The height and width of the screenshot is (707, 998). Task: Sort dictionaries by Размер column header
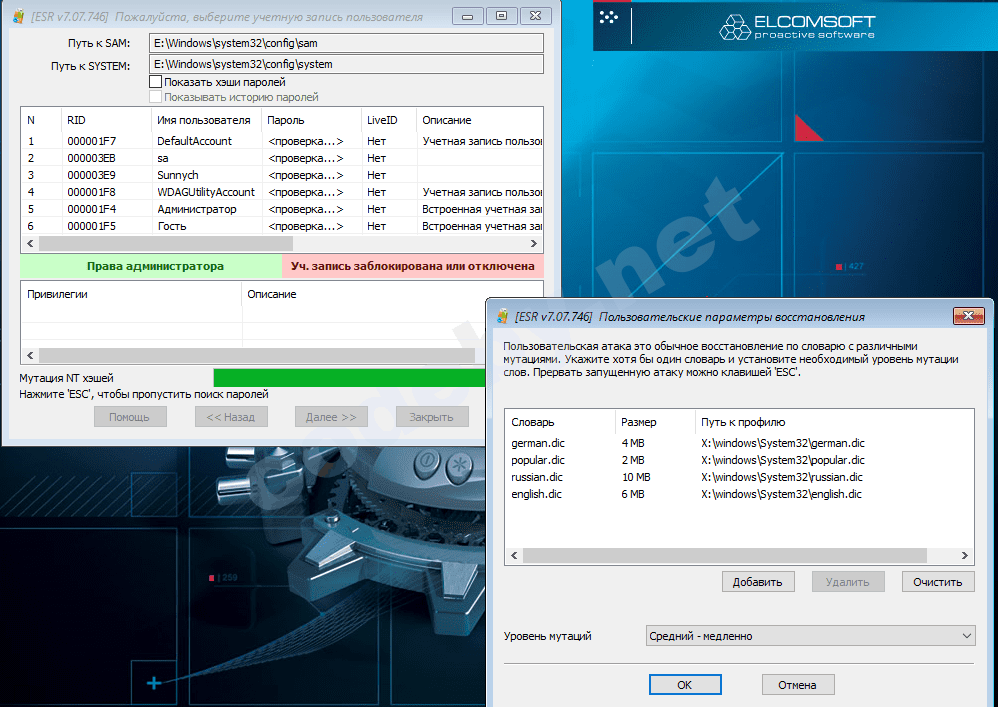point(638,422)
